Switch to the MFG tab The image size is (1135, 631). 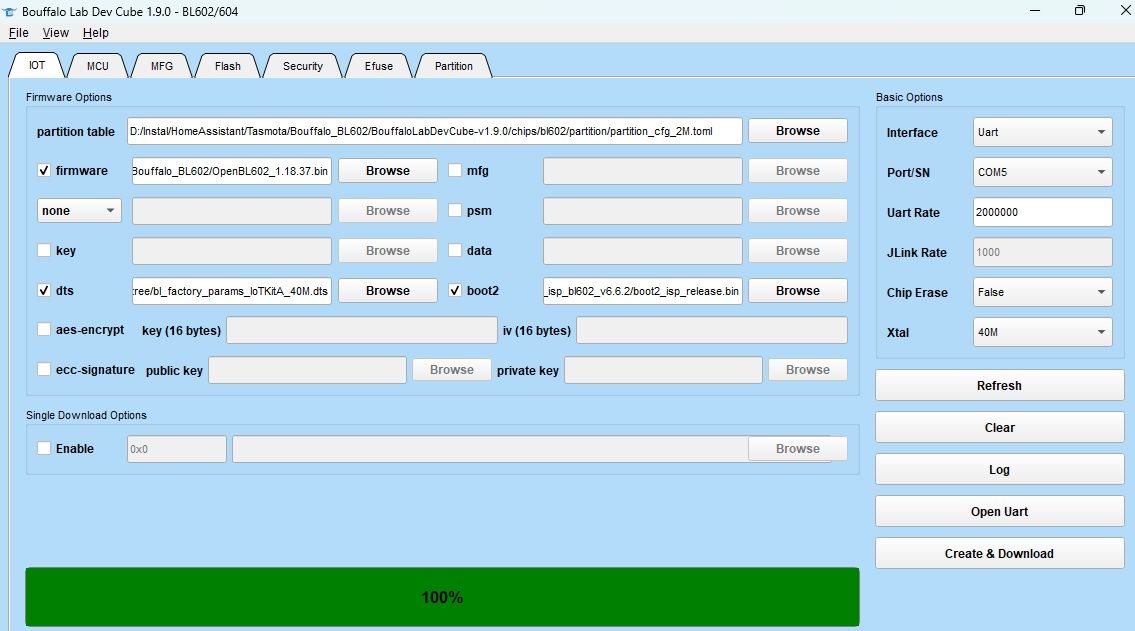tap(162, 66)
